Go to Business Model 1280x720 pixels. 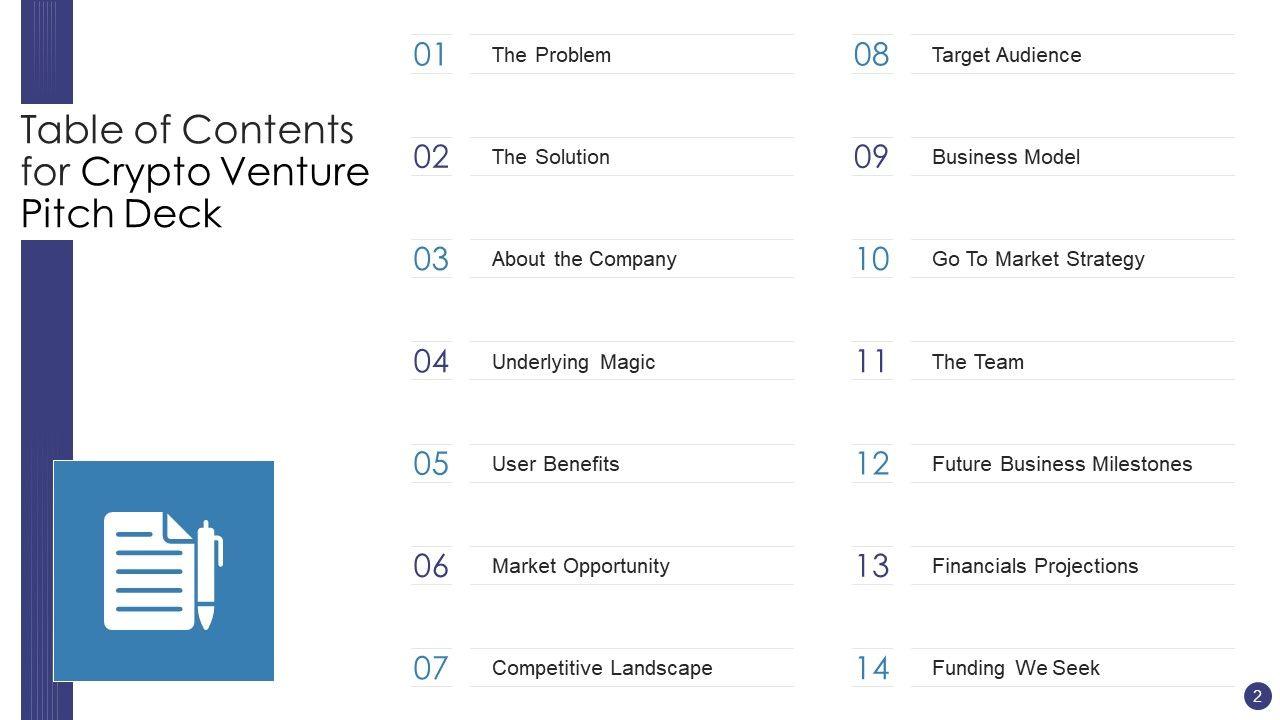[x=1005, y=157]
